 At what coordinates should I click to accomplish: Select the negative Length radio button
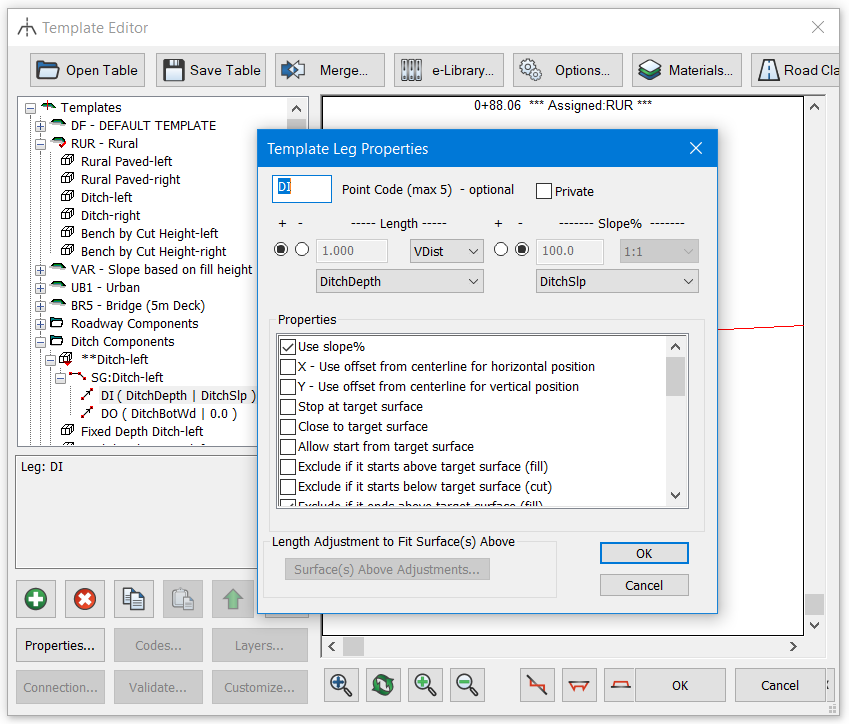tap(302, 249)
